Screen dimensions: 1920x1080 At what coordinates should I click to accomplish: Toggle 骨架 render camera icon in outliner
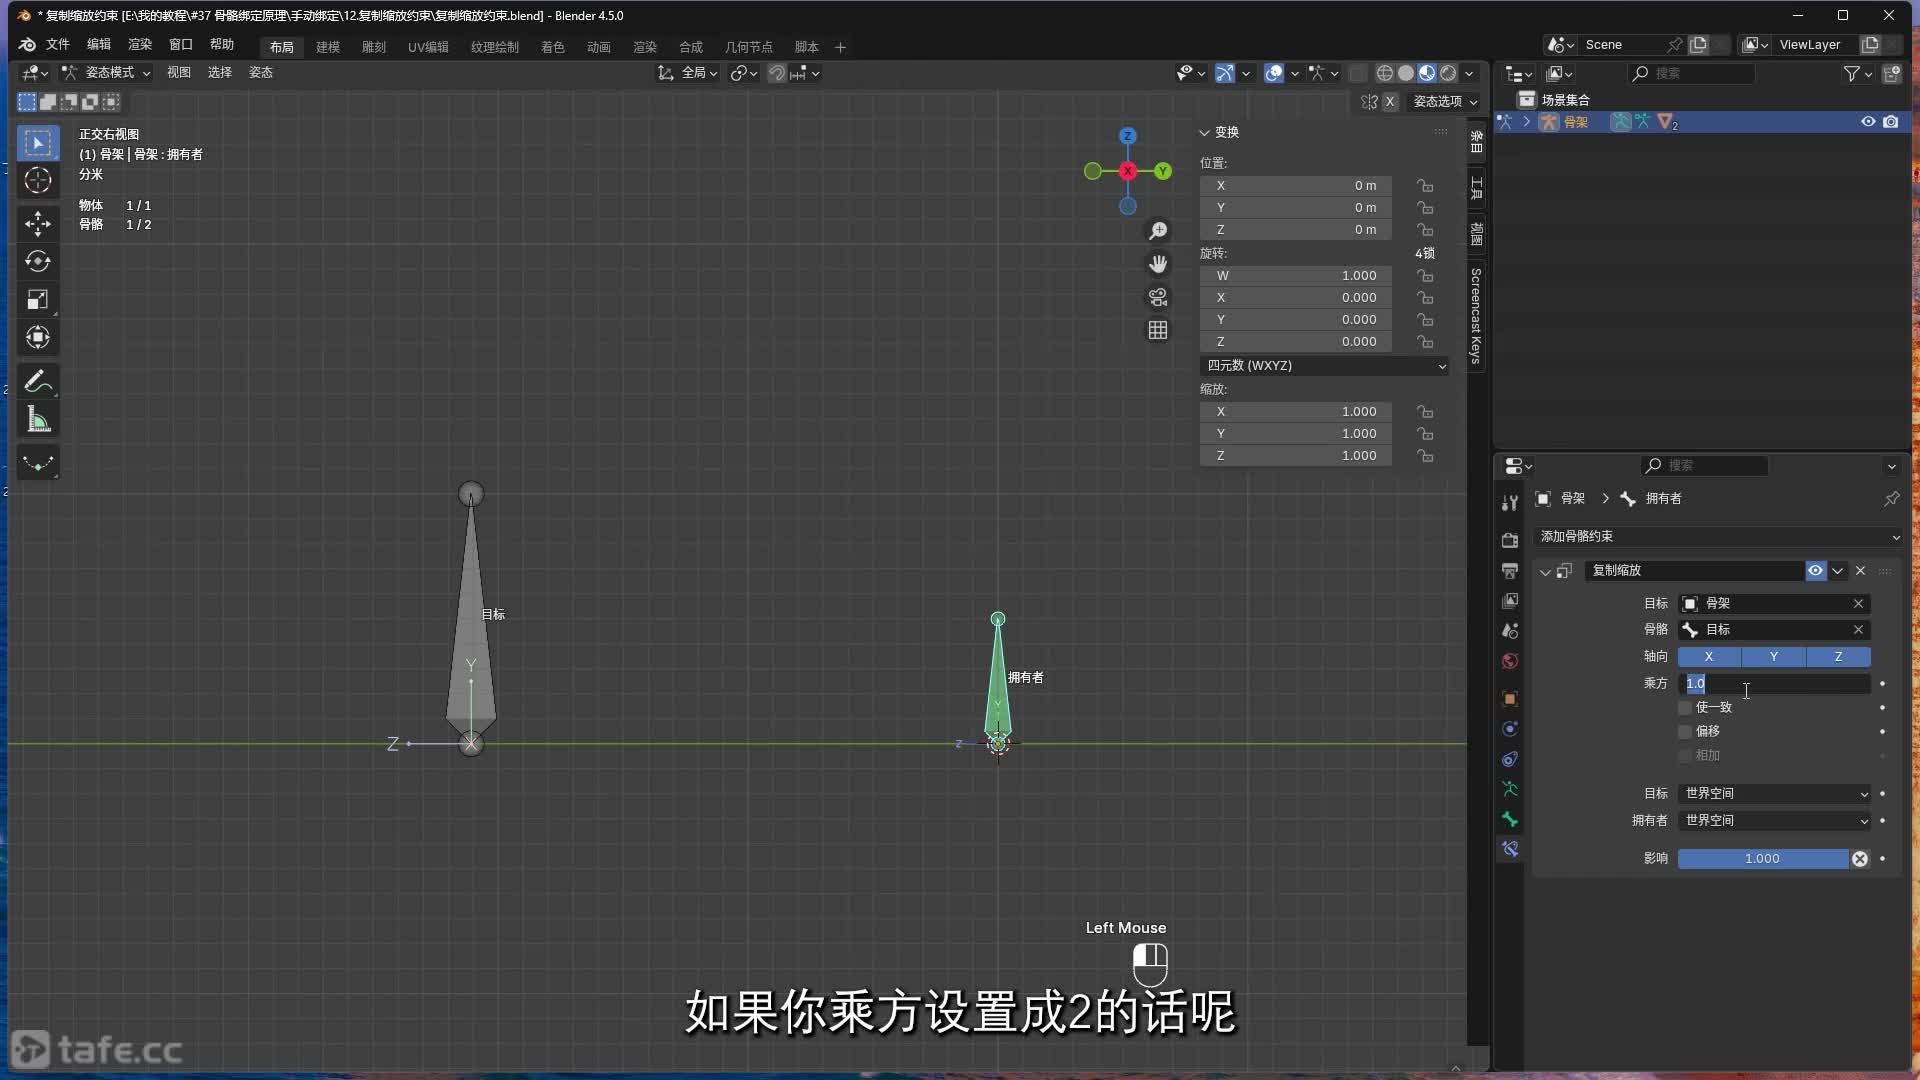(x=1890, y=122)
